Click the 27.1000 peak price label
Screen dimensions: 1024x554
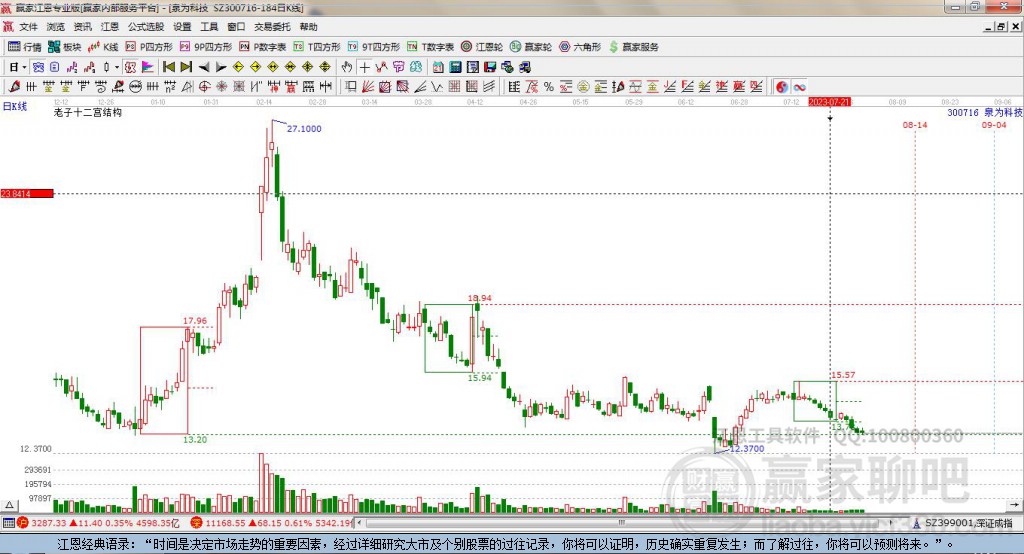tap(304, 129)
